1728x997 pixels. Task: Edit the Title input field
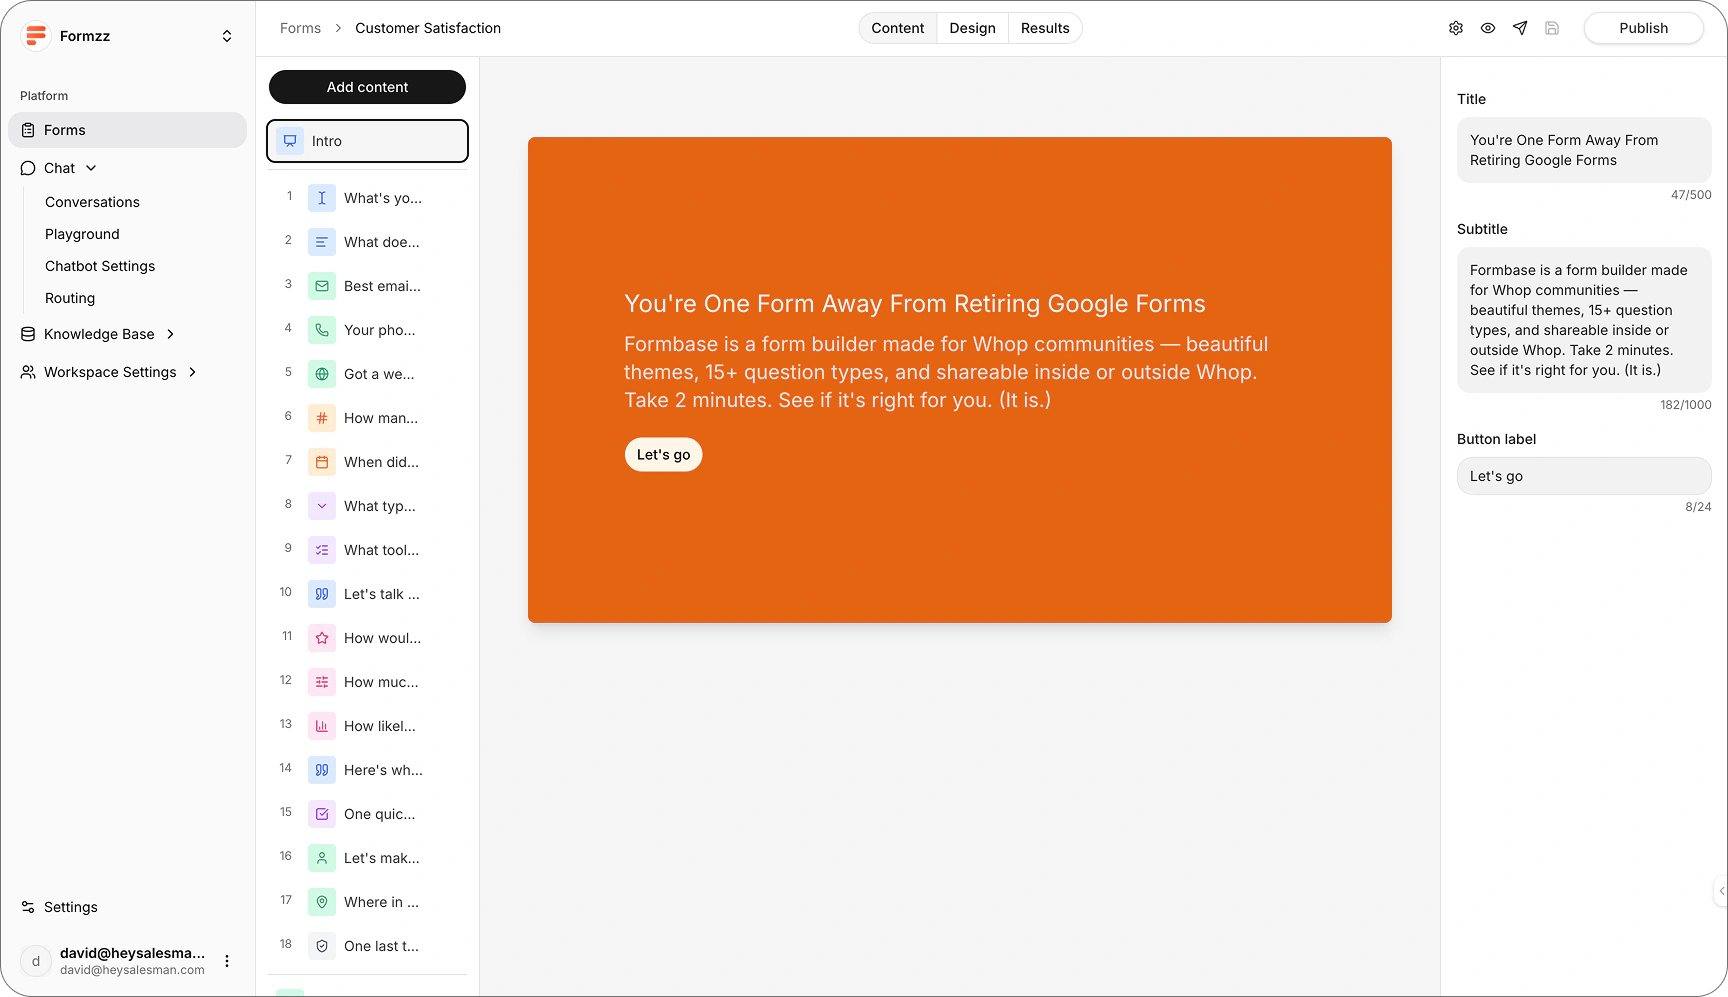click(1584, 150)
